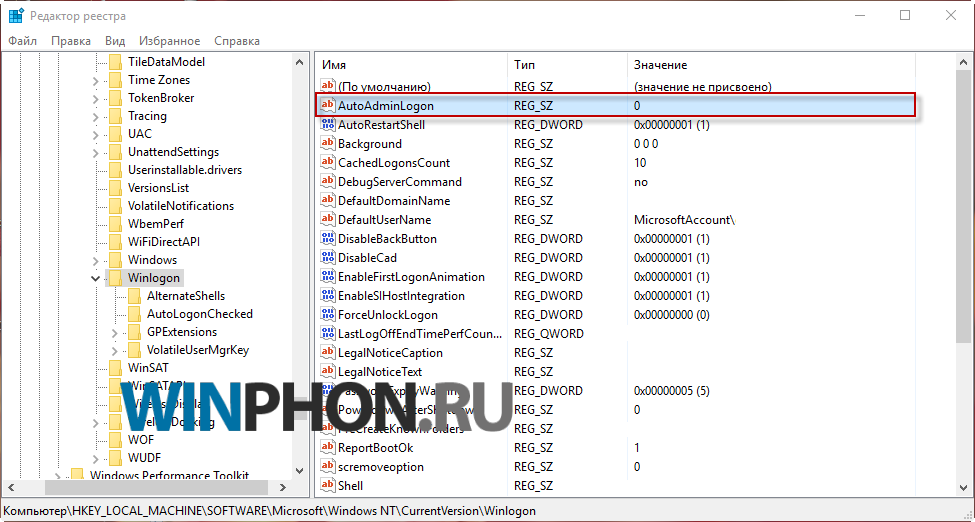Expand the GPExtensions subkey
This screenshot has height=522, width=975.
pyautogui.click(x=115, y=332)
